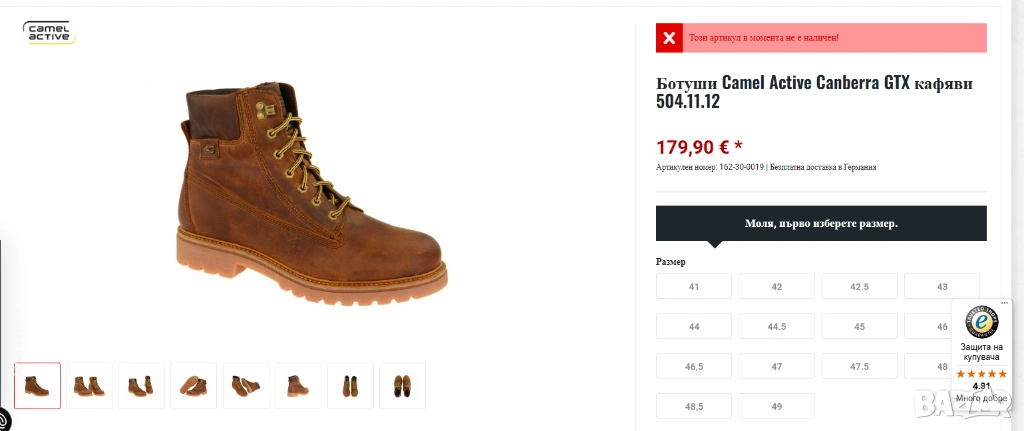The height and width of the screenshot is (431, 1024).
Task: Click the Trusted Shops five-star rating
Action: 981,374
